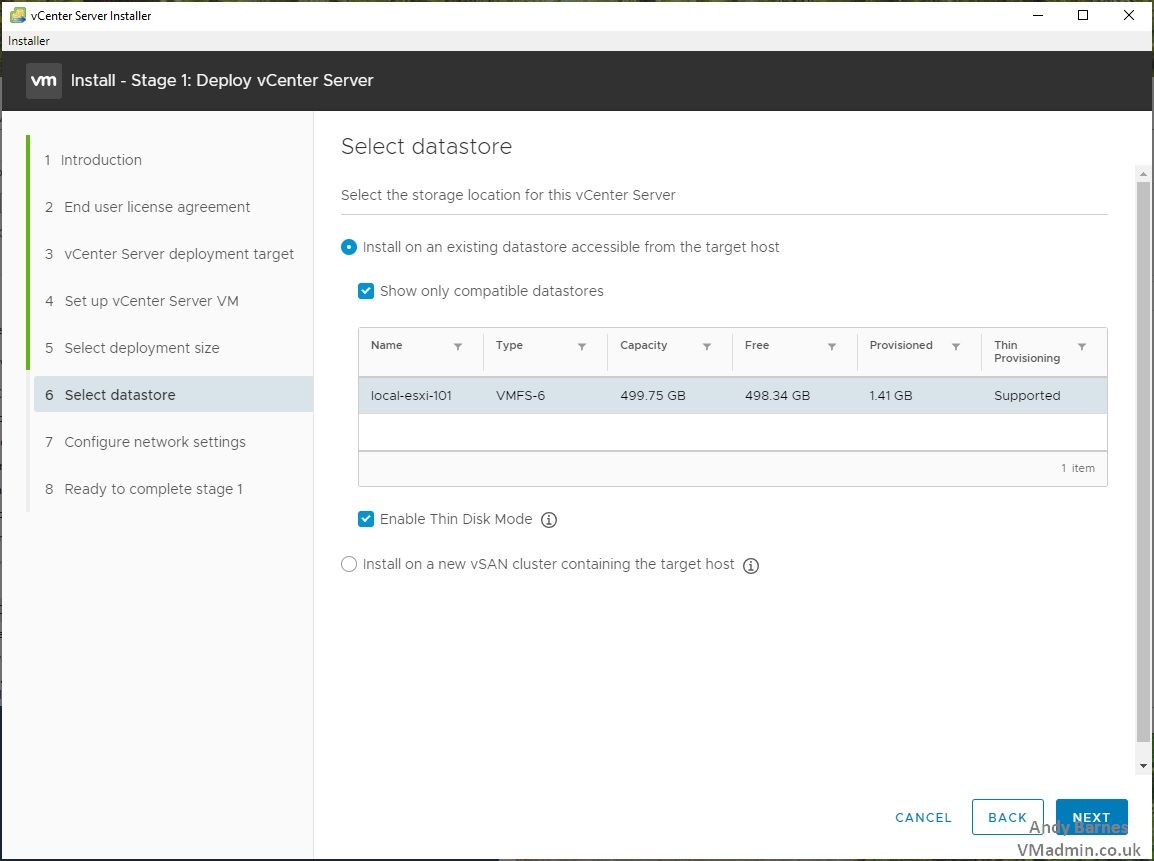Open the Capacity column filter
Image resolution: width=1154 pixels, height=861 pixels.
707,347
